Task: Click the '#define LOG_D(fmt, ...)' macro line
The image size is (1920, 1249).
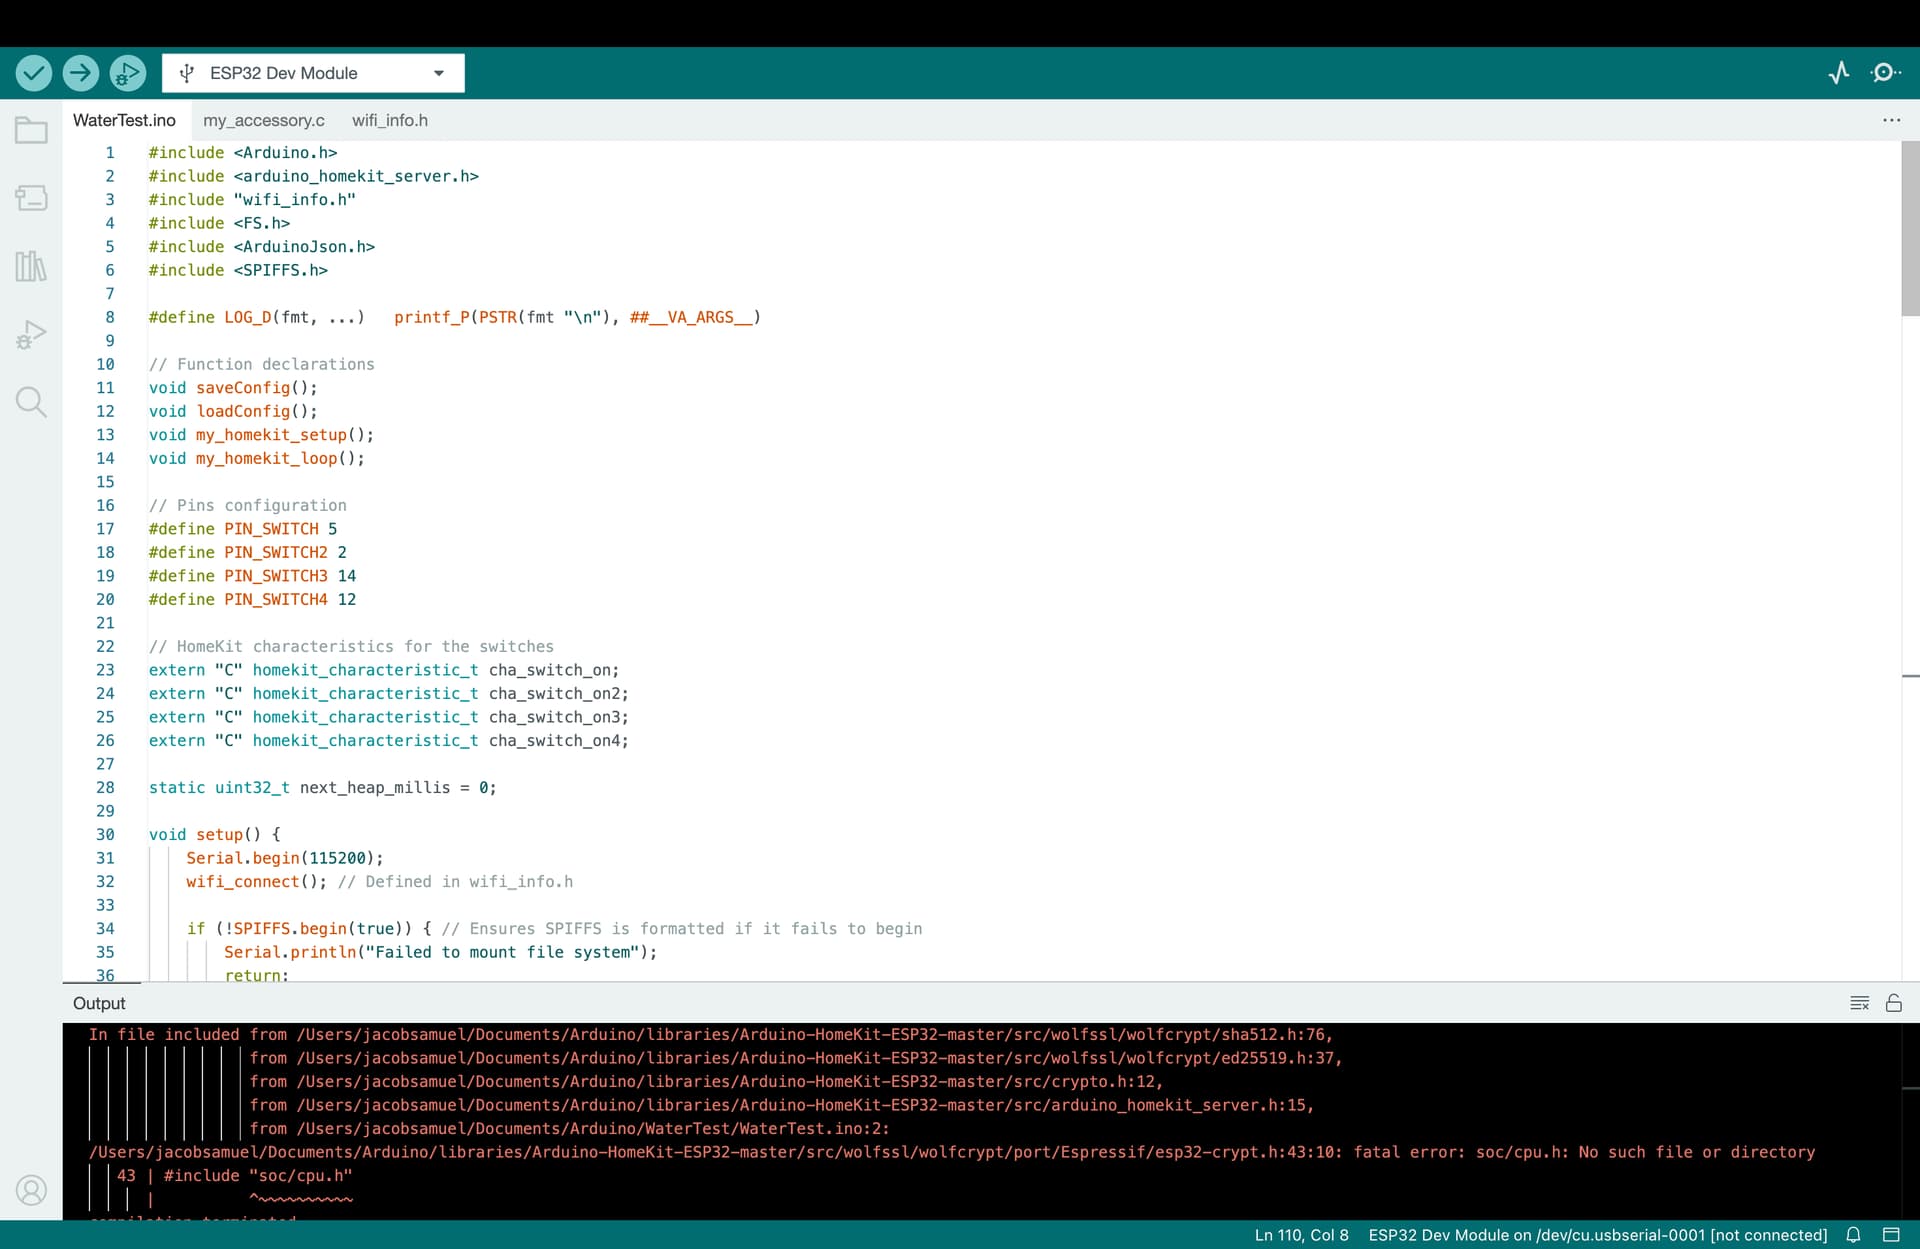Action: point(454,317)
